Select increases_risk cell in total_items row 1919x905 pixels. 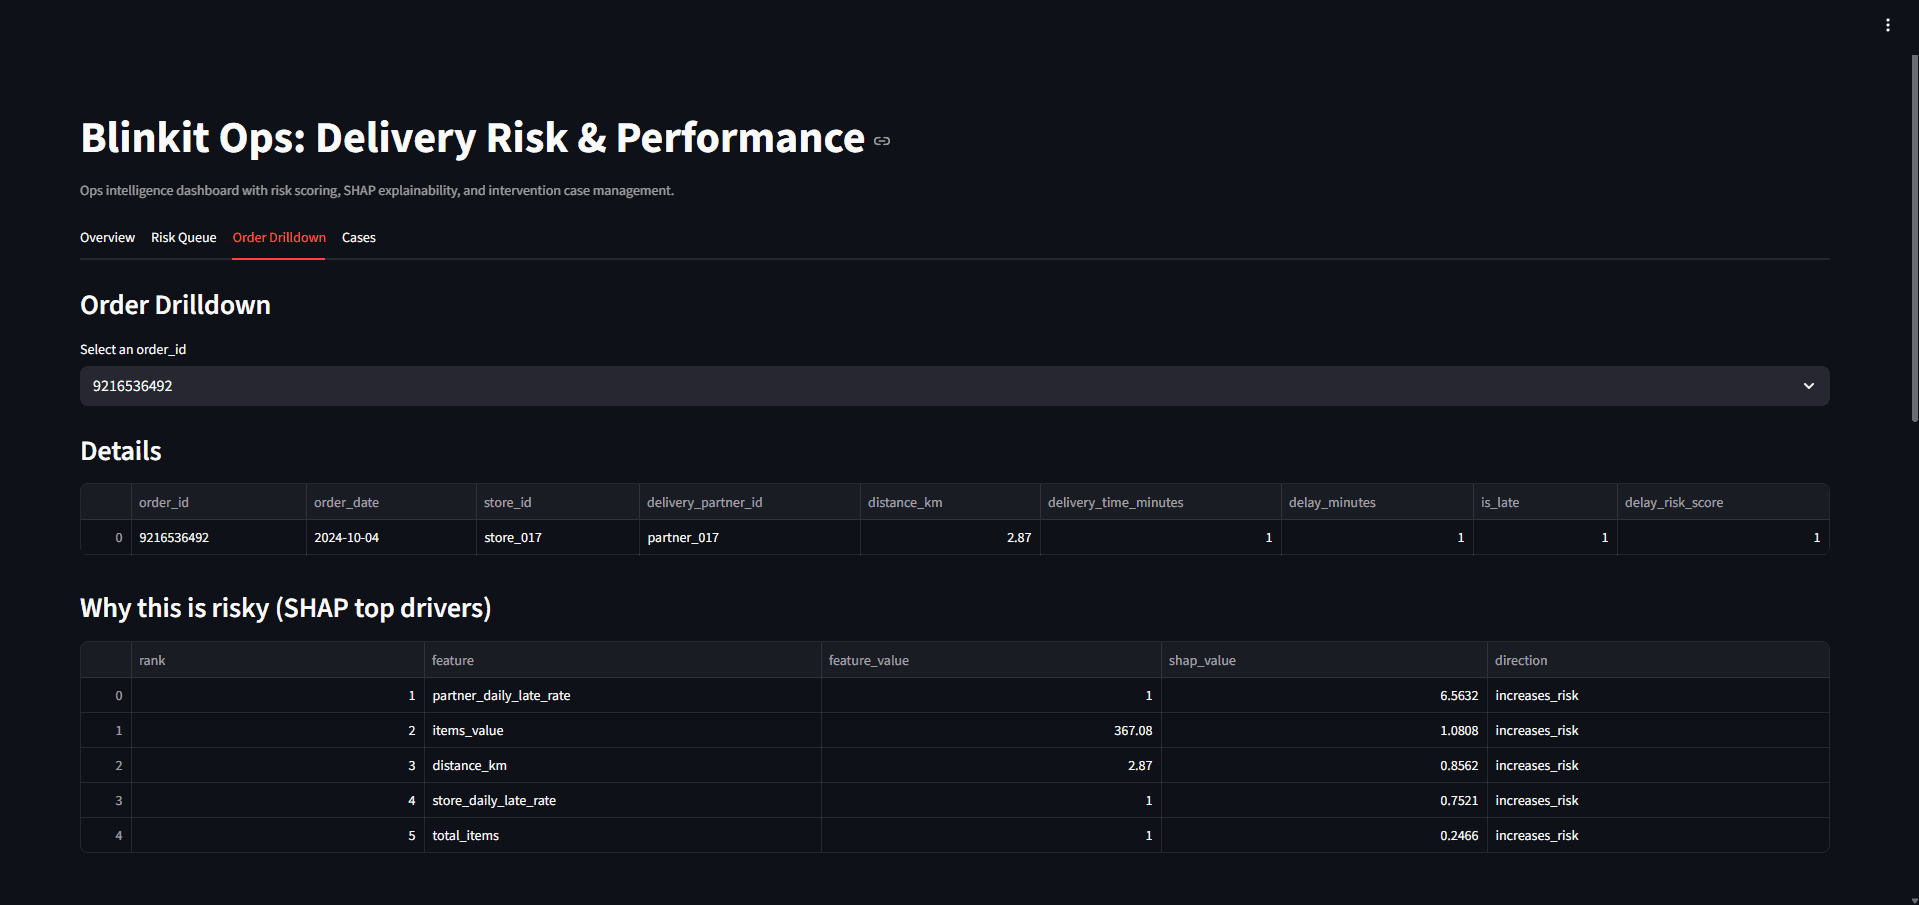pyautogui.click(x=1658, y=836)
